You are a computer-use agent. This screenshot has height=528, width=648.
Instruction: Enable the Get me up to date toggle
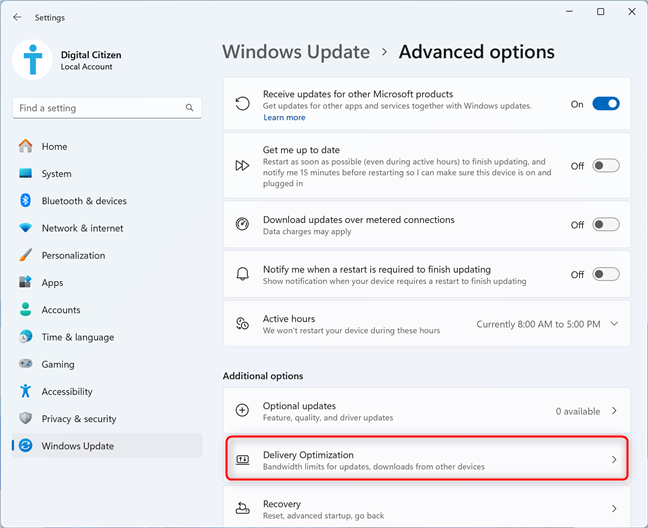(x=606, y=166)
